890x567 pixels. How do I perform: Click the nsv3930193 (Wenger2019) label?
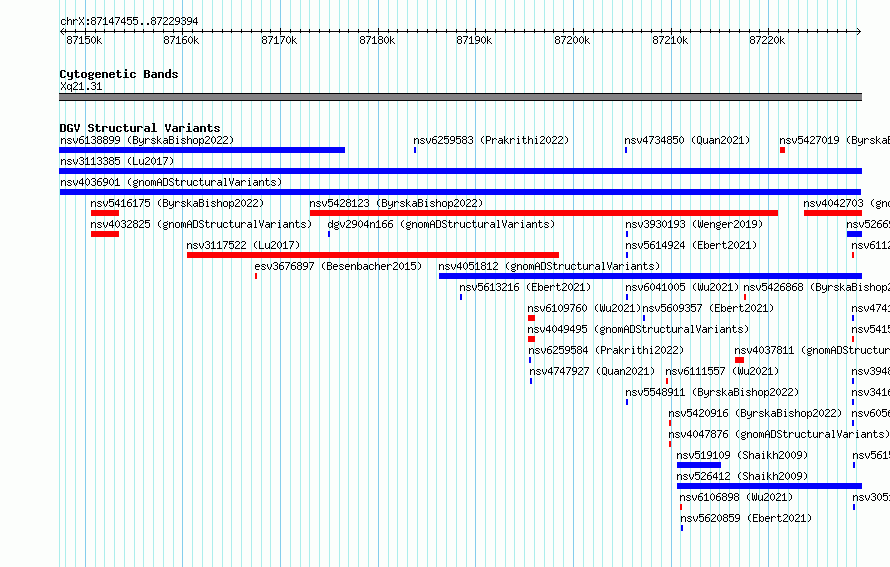pos(694,224)
